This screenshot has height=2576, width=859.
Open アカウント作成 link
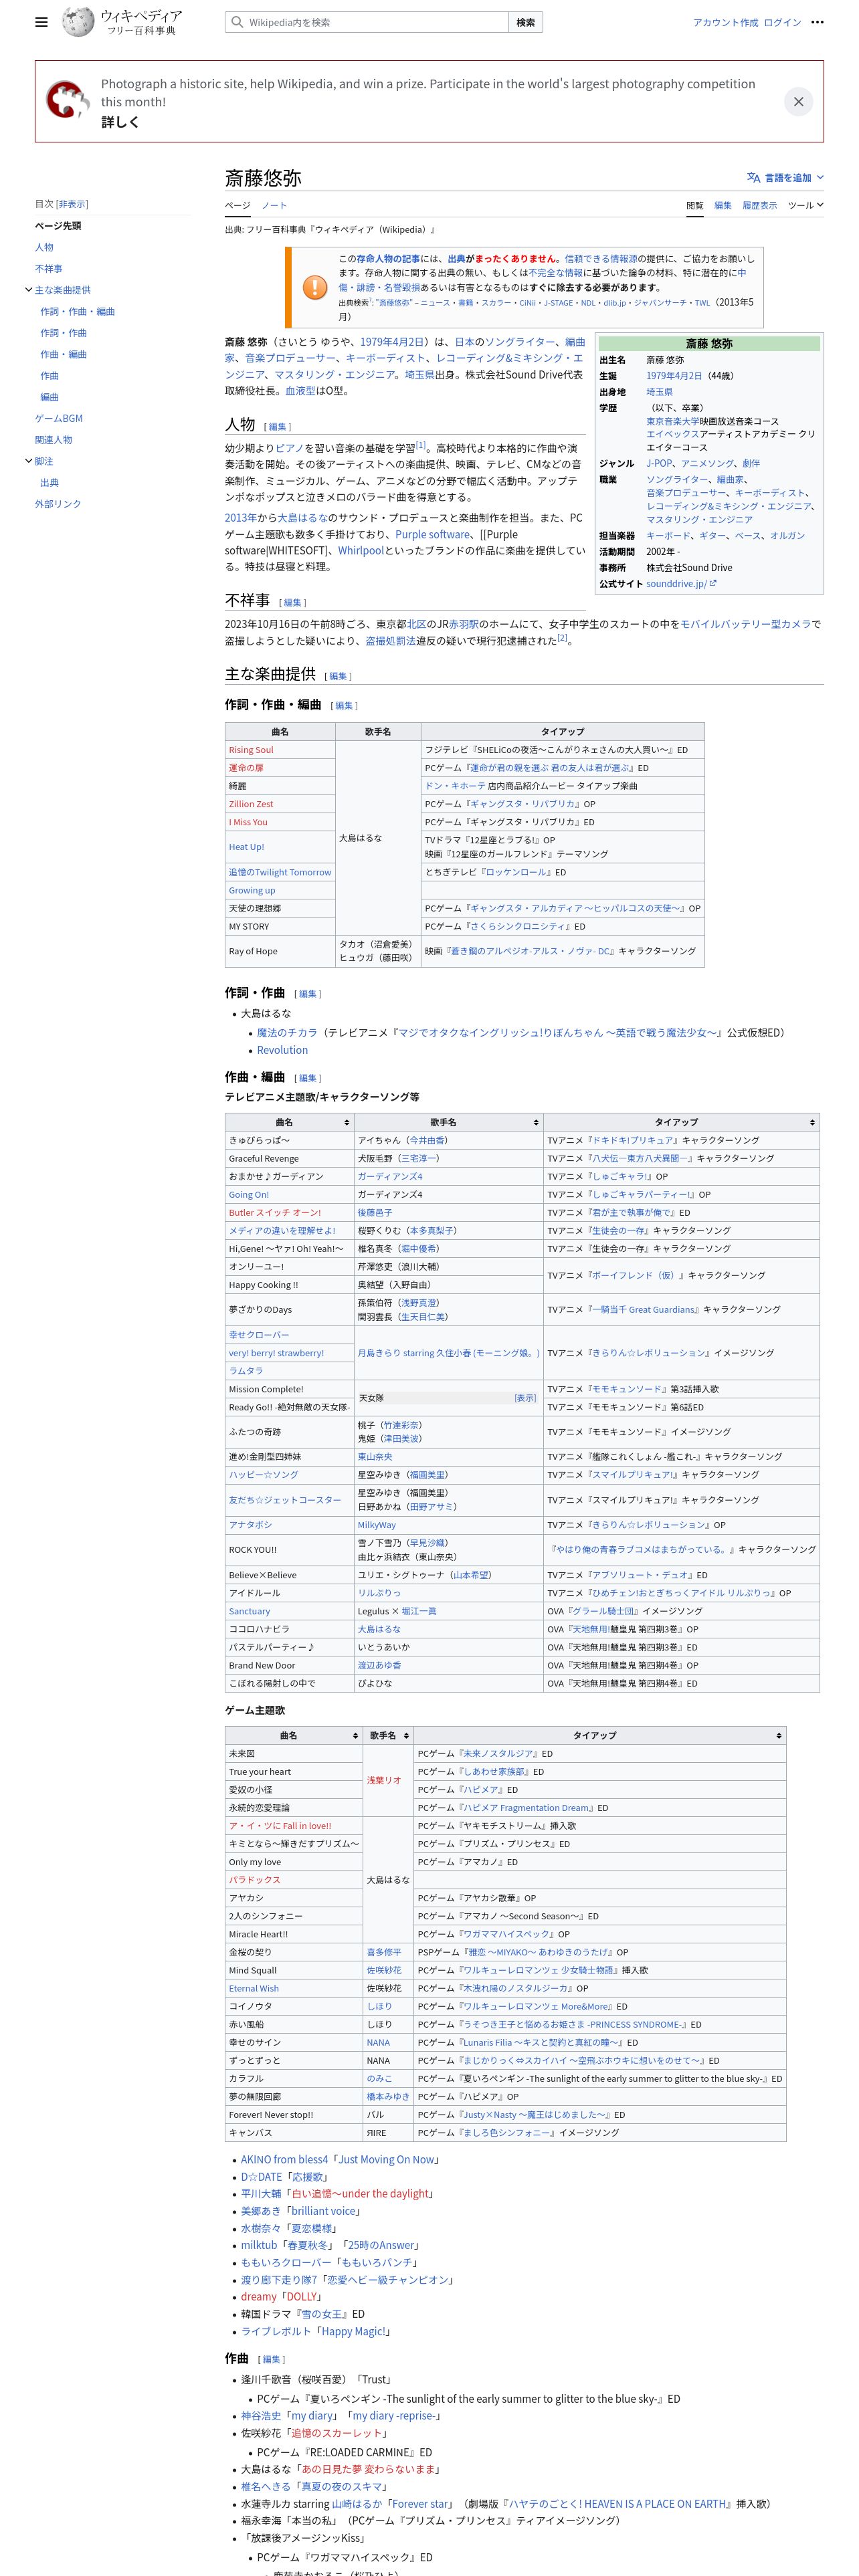[x=725, y=22]
